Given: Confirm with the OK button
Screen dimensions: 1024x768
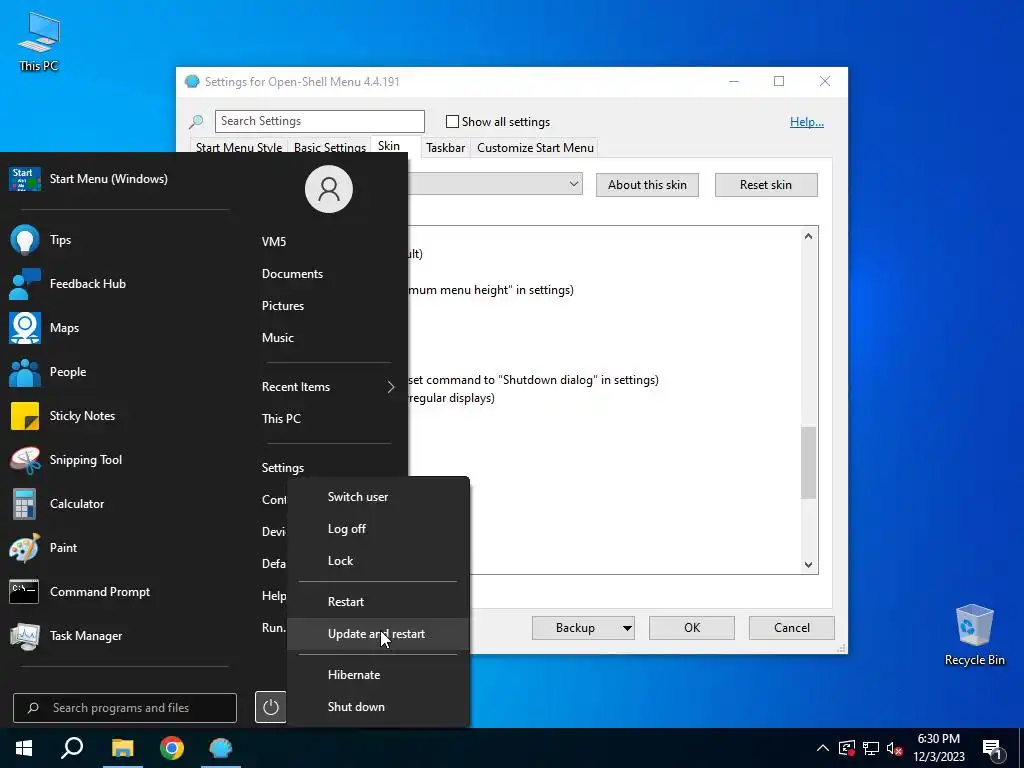Looking at the screenshot, I should coord(692,628).
